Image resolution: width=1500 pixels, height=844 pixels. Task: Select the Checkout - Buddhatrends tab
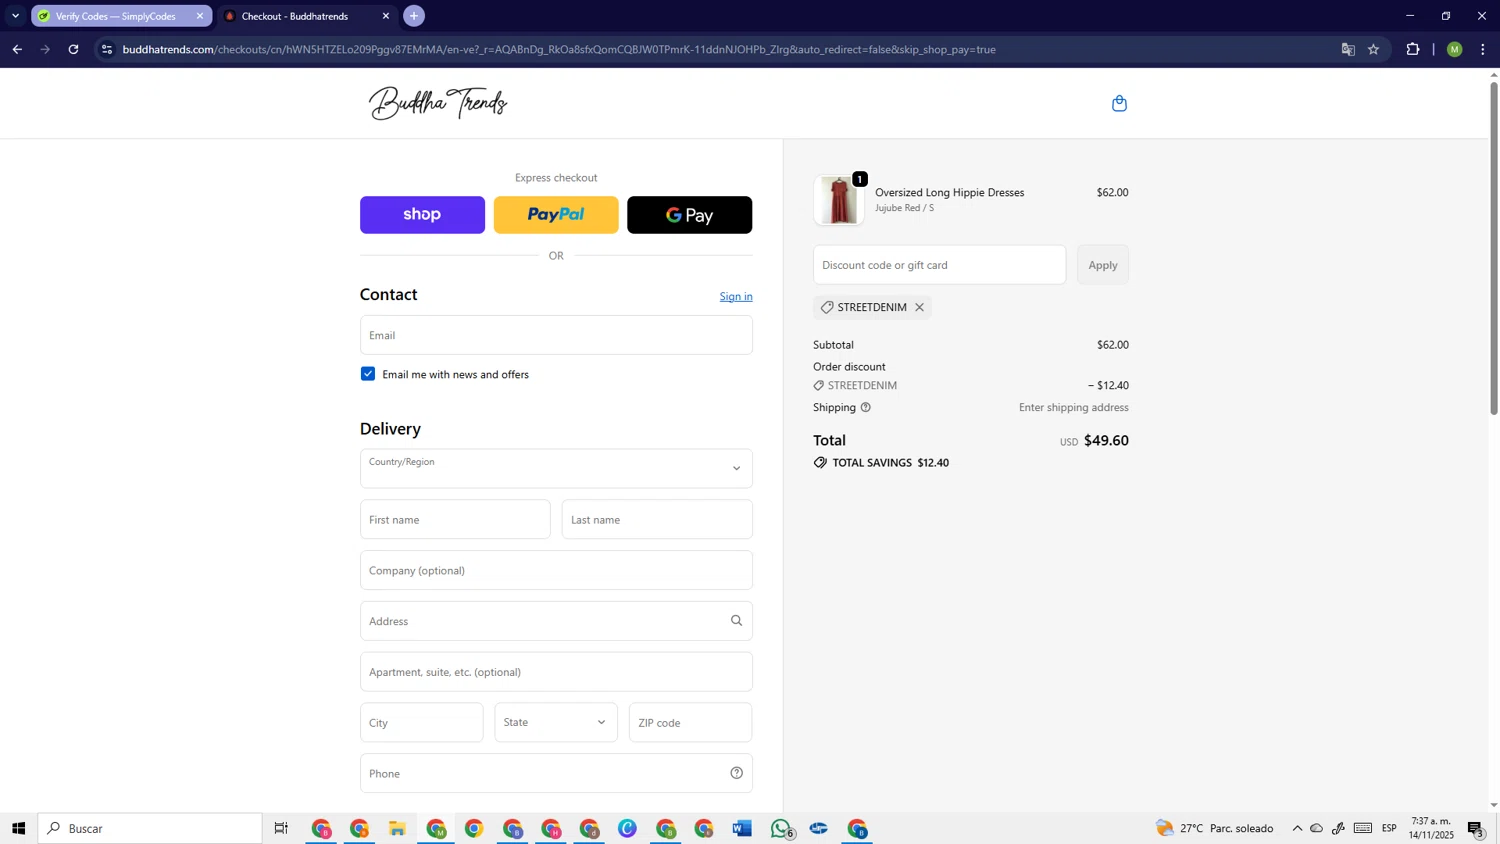tap(295, 16)
